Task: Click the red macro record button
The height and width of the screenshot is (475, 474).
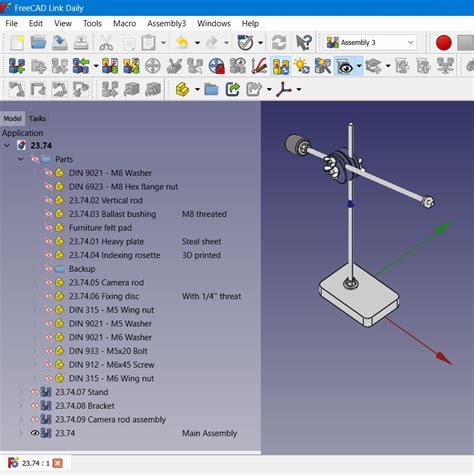Action: coord(444,43)
